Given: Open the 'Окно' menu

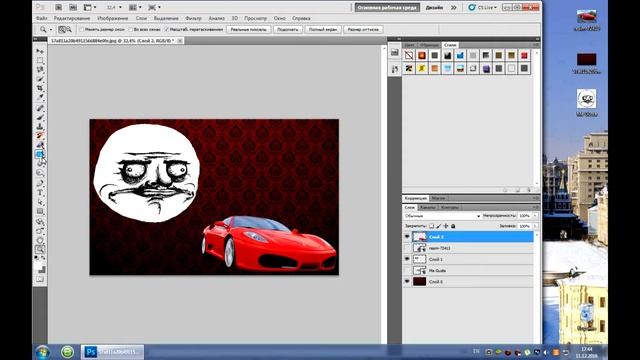Looking at the screenshot, I should (279, 18).
